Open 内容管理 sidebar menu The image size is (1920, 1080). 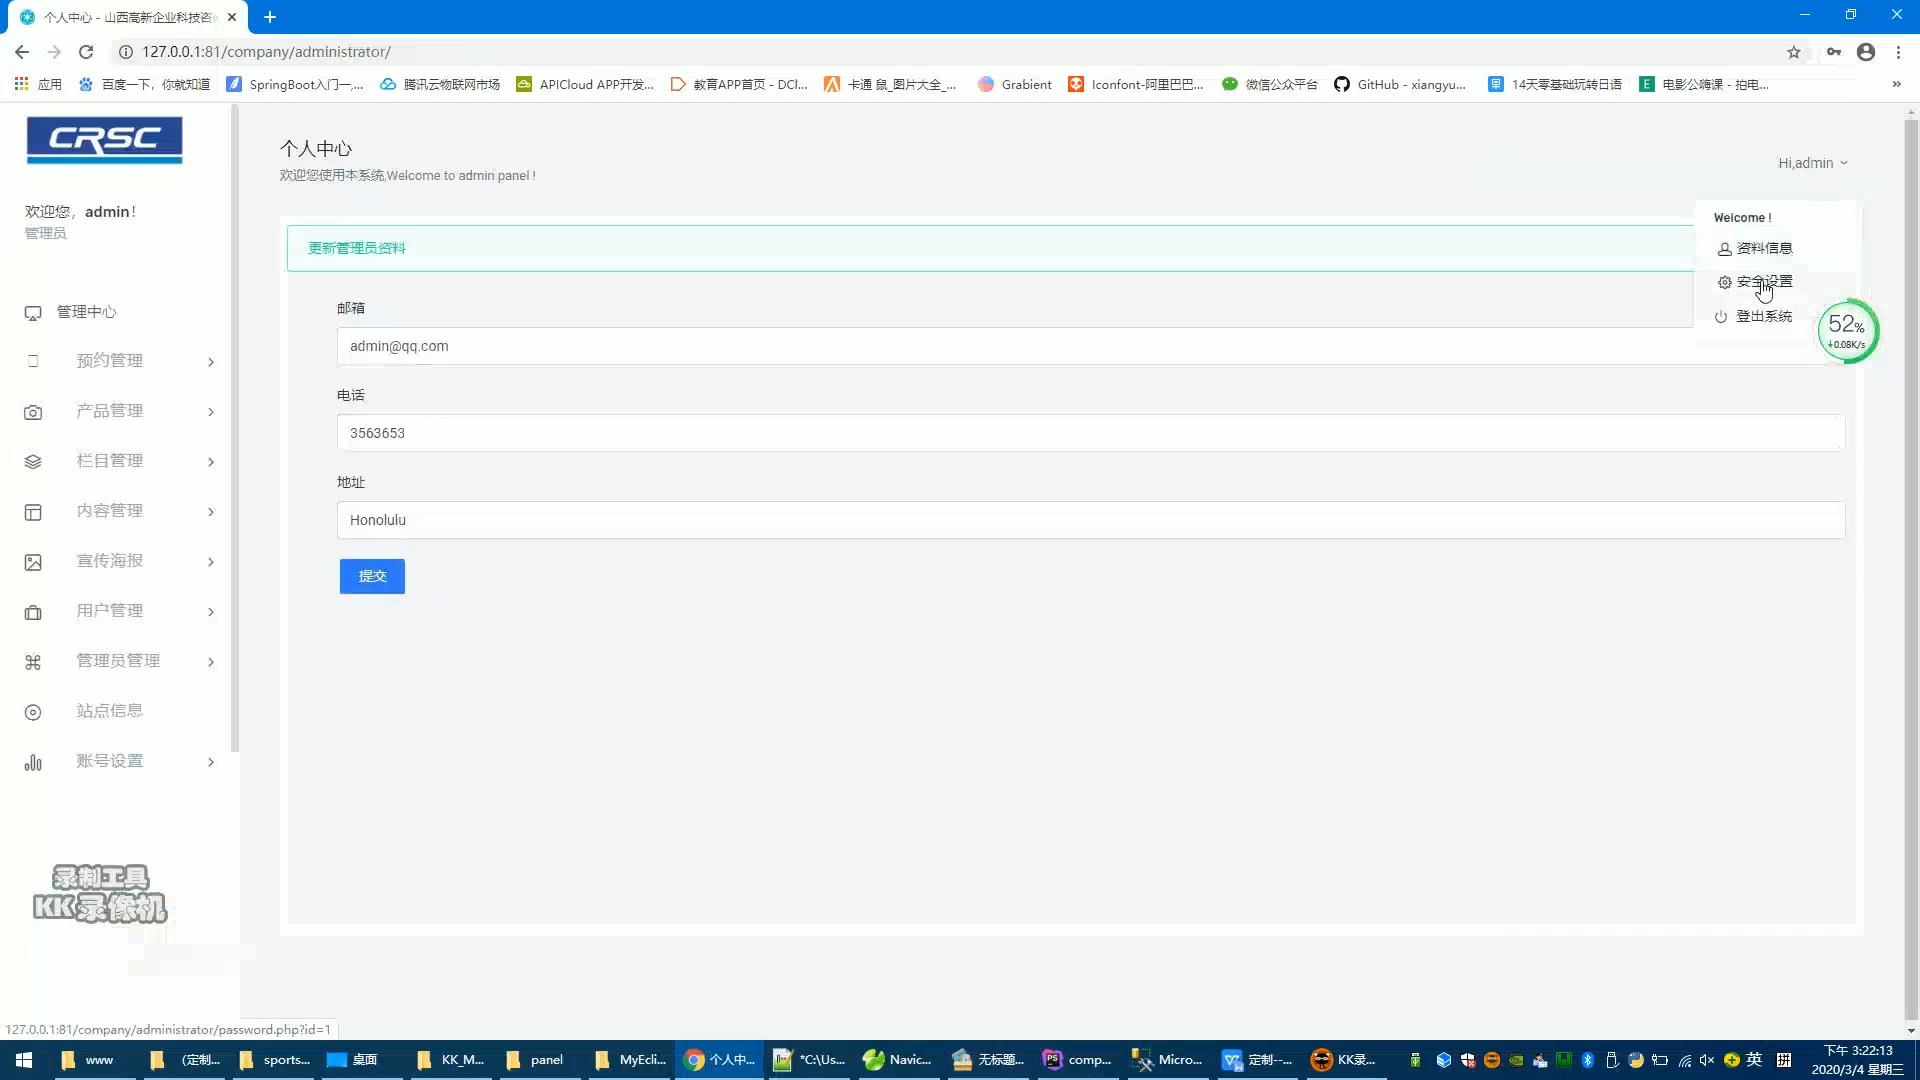110,511
